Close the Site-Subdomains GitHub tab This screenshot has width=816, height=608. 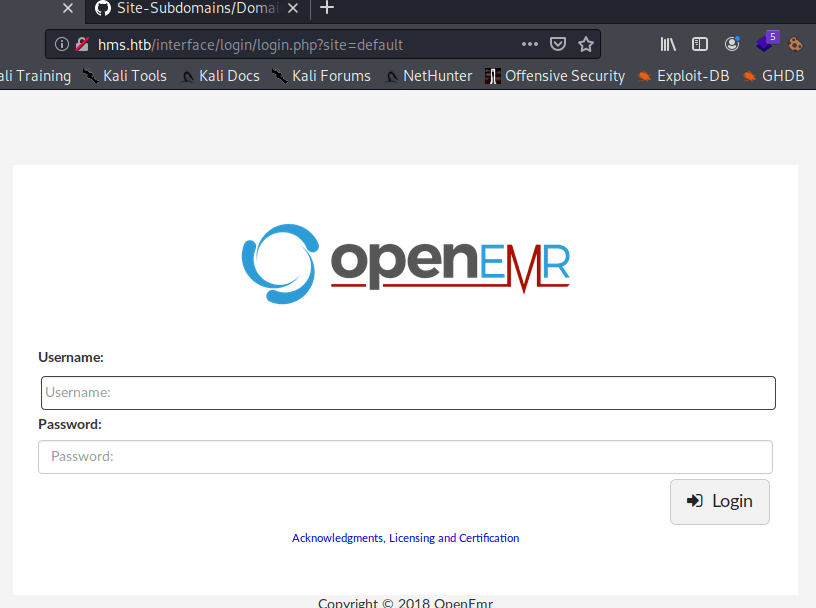[x=293, y=8]
